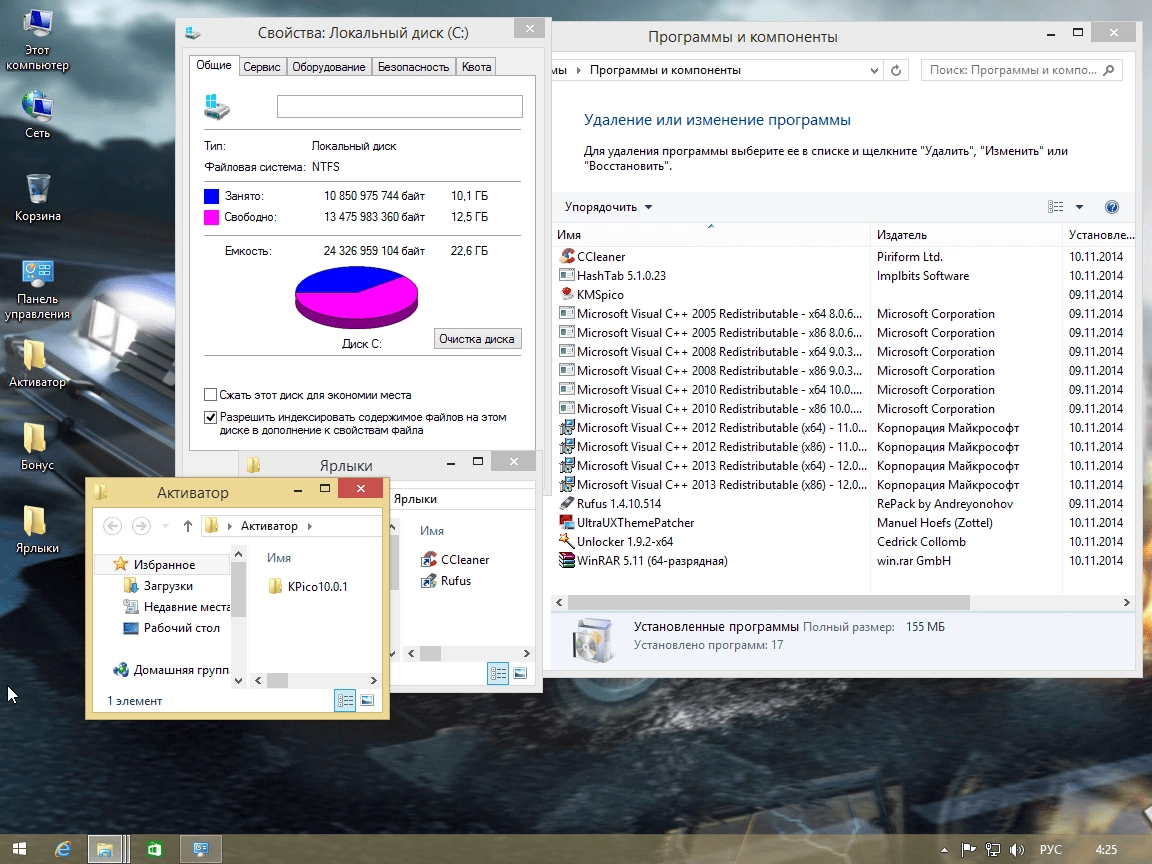Select Домашняя группа in Активатор sidebar
The image size is (1152, 864).
coord(170,670)
